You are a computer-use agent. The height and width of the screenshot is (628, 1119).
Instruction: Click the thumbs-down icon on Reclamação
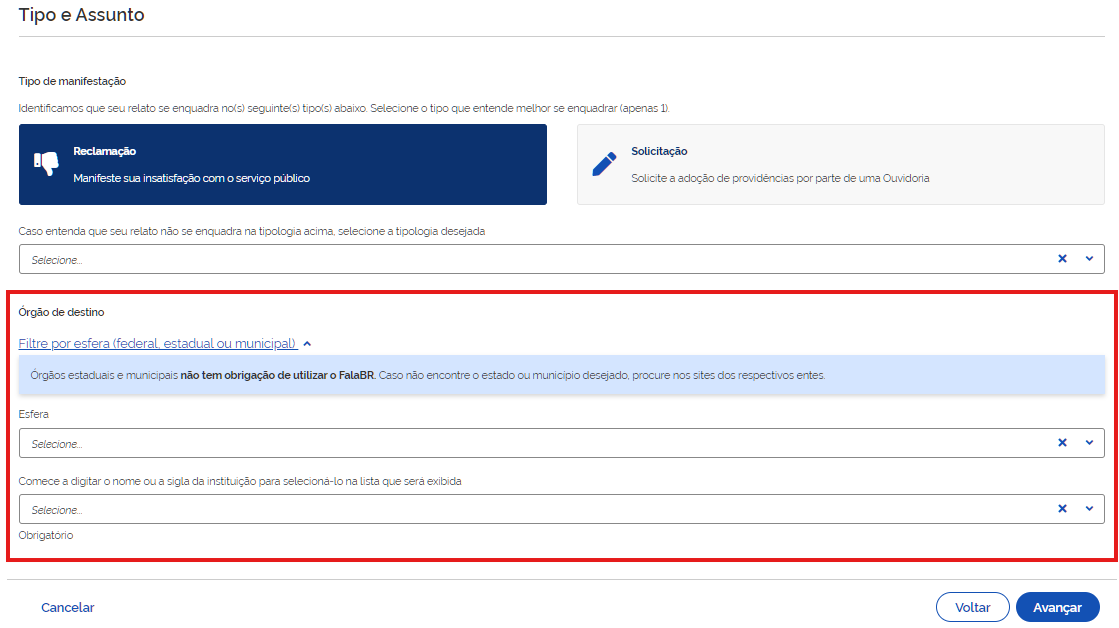tap(46, 164)
